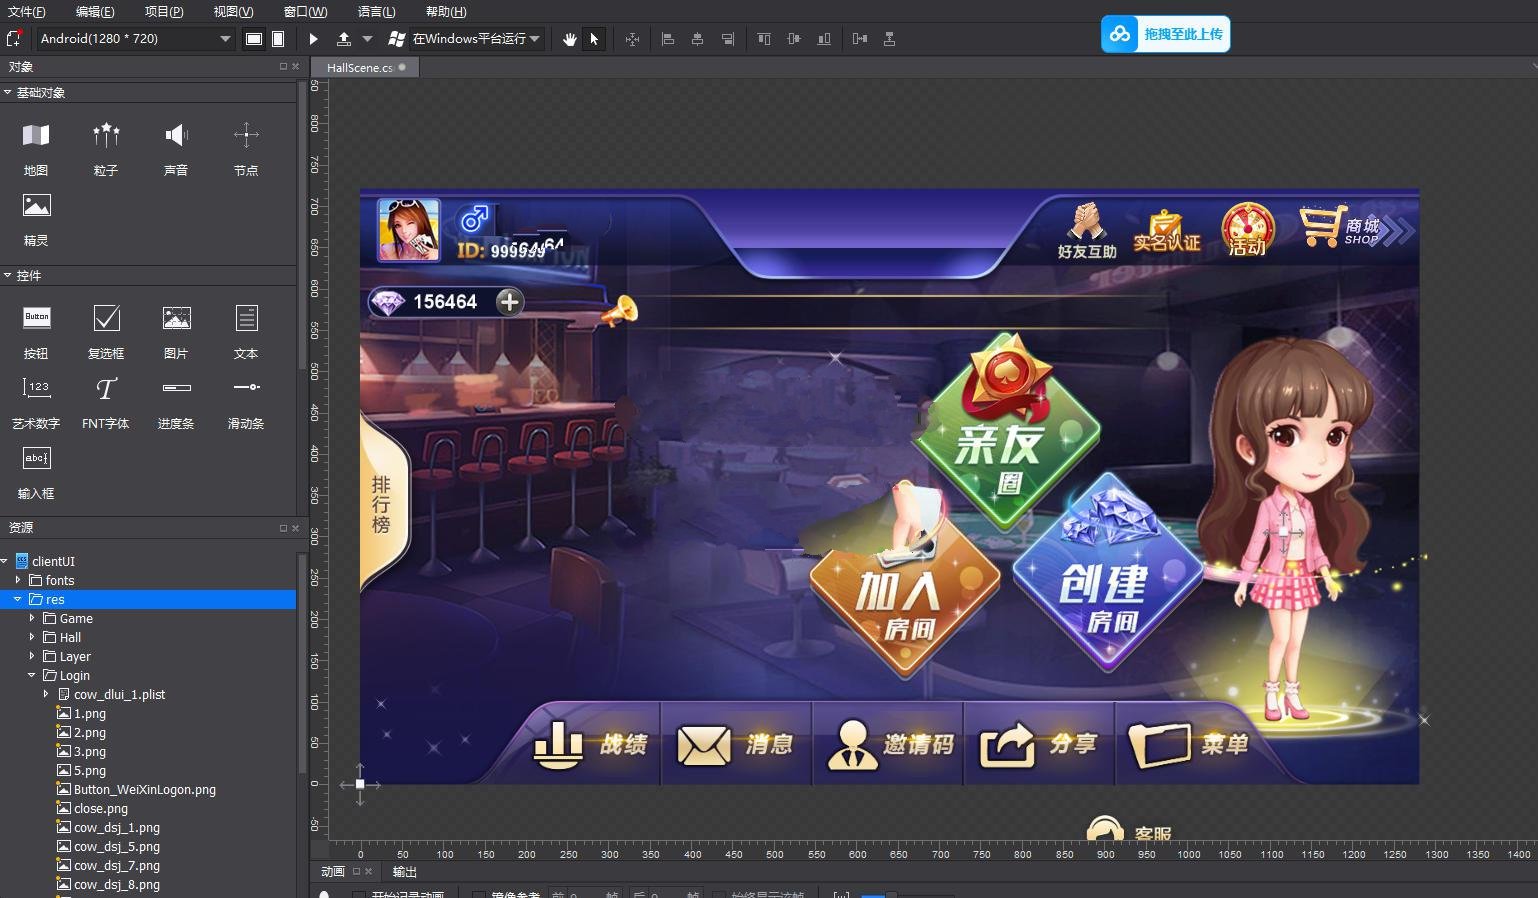Expand cow_dlui_1.plist in the resource tree

point(46,694)
